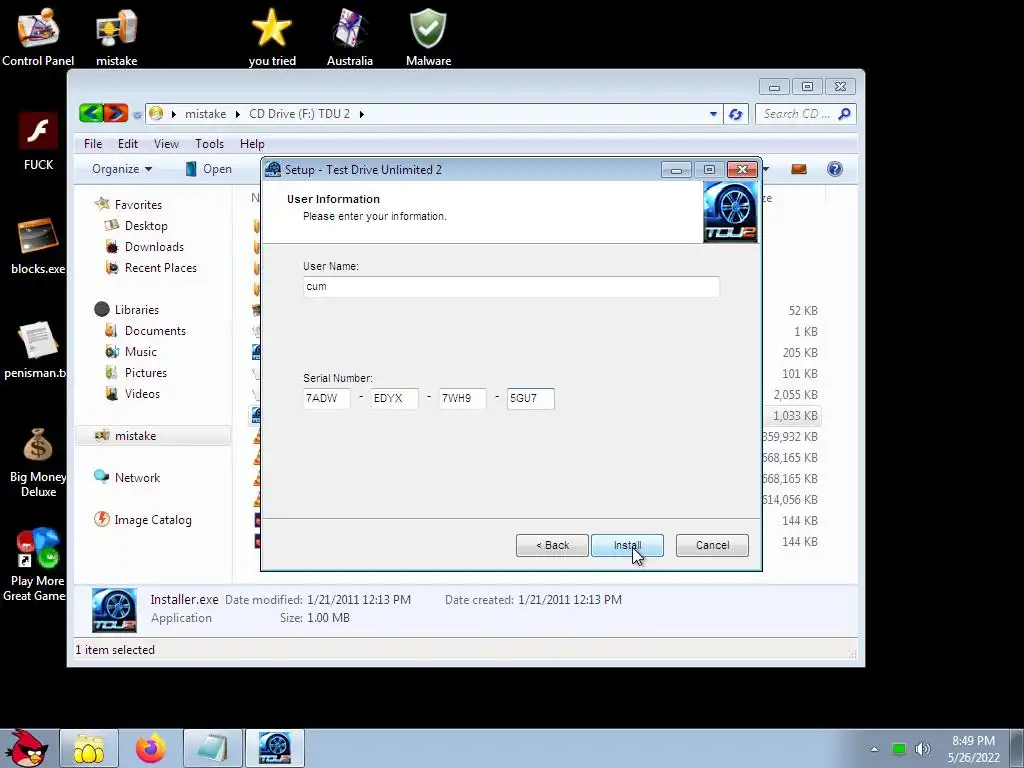The height and width of the screenshot is (768, 1024).
Task: Open the View menu
Action: 166,144
